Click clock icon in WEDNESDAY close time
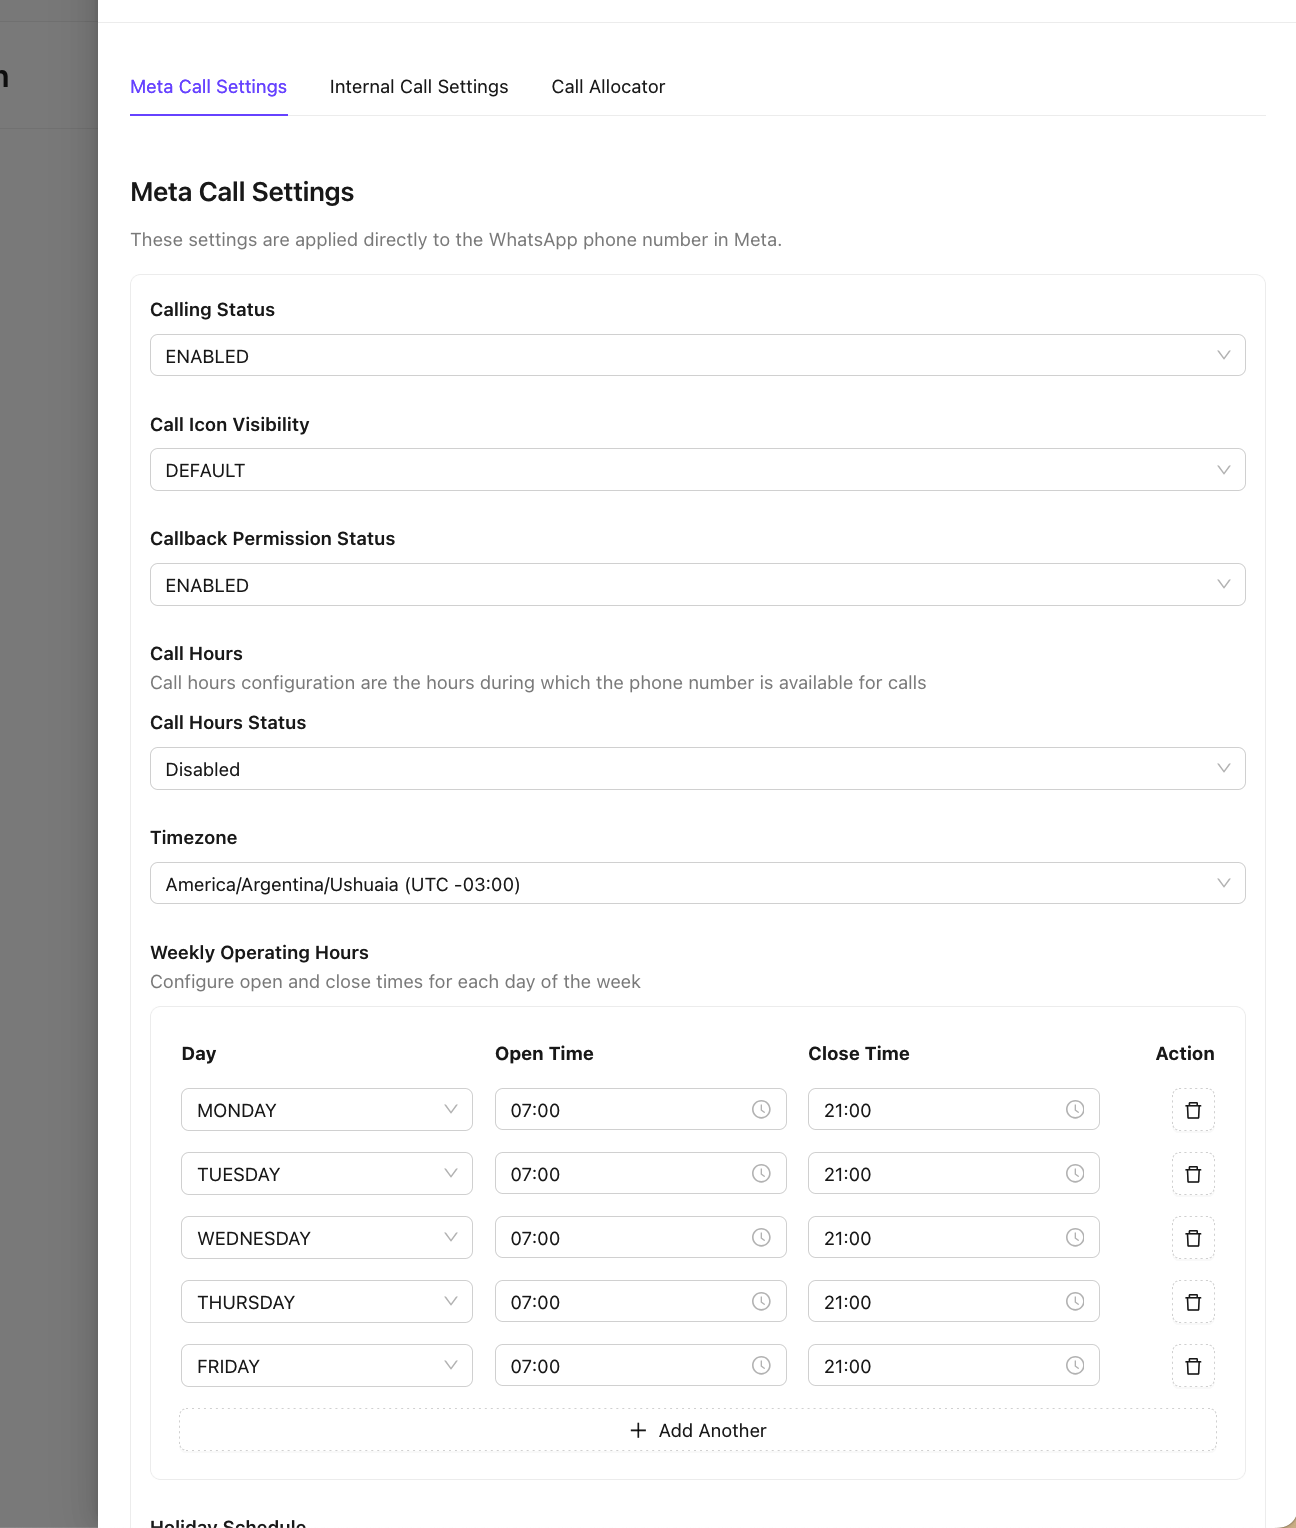 coord(1075,1237)
